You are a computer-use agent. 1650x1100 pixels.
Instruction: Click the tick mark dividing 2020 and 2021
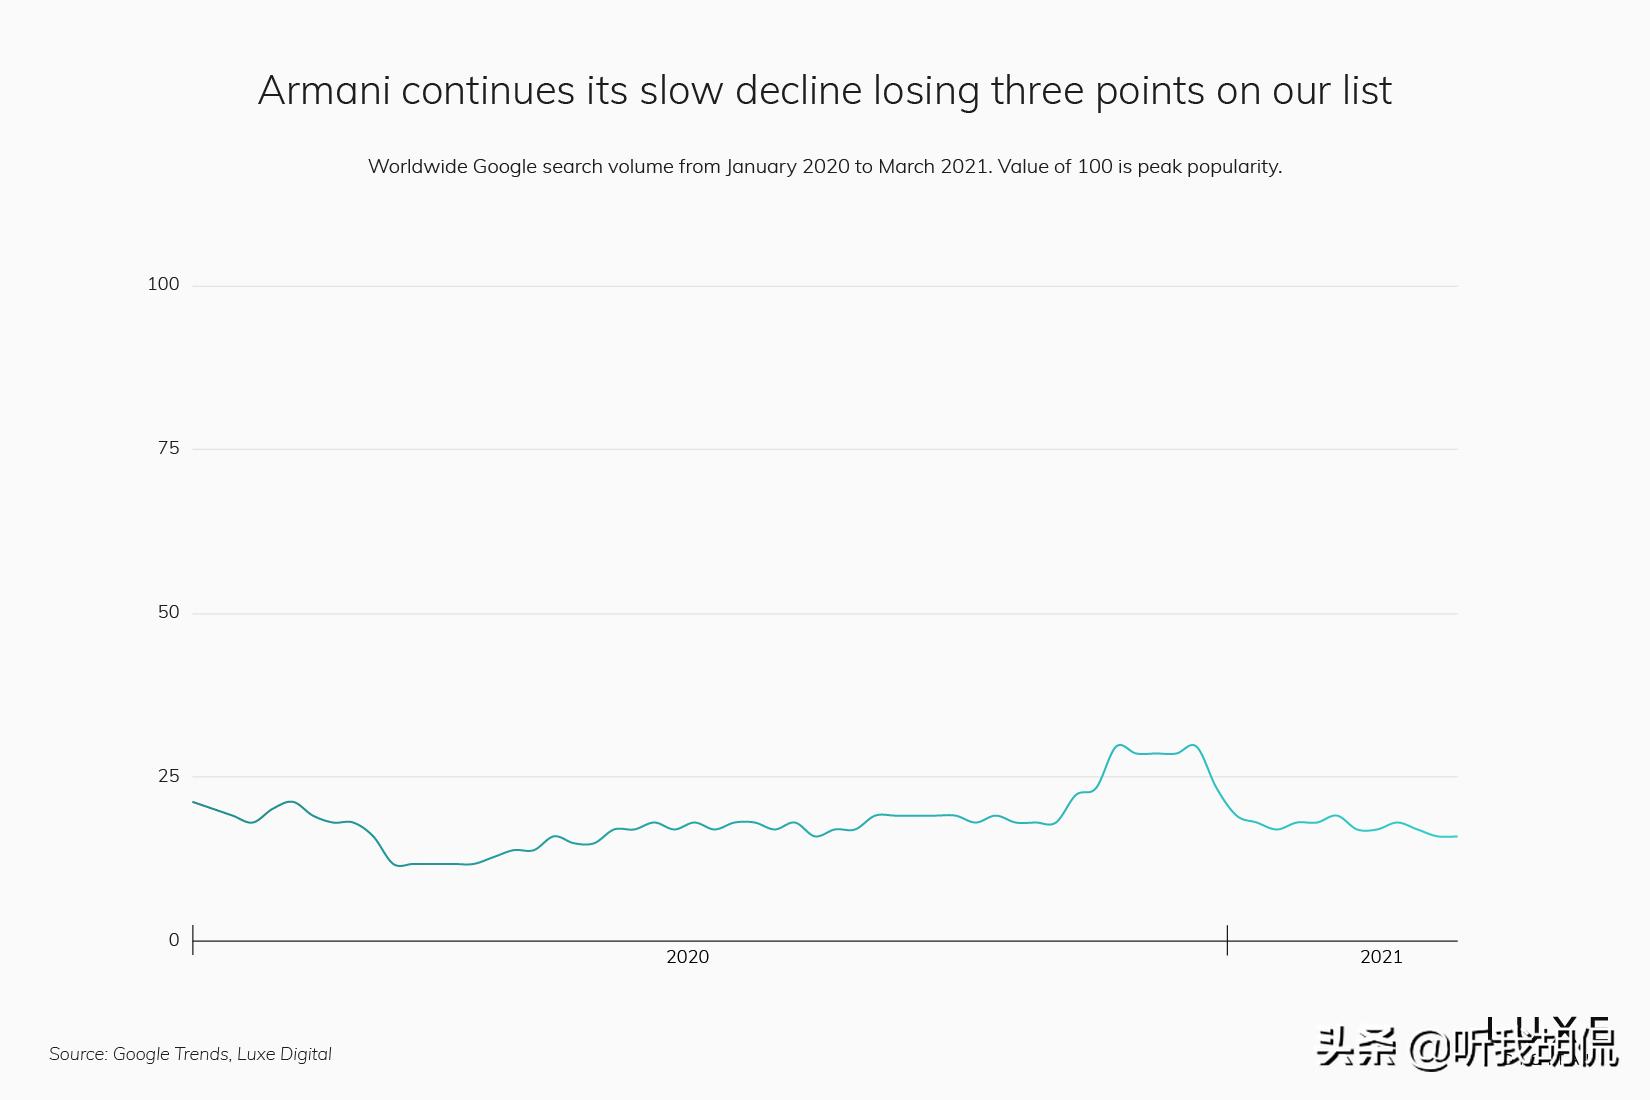(1227, 940)
